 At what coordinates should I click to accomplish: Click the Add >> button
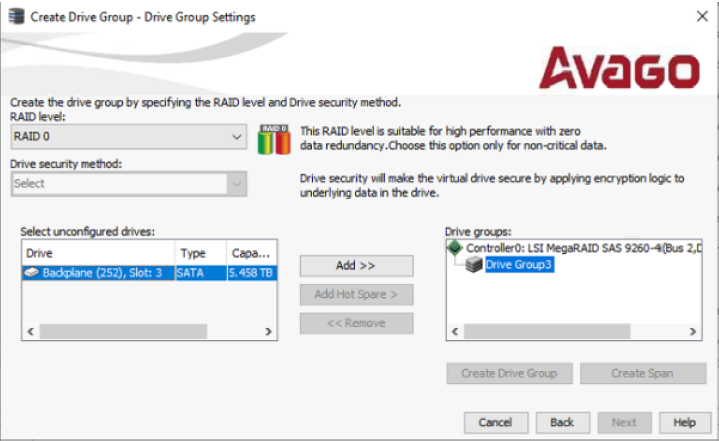click(x=356, y=266)
